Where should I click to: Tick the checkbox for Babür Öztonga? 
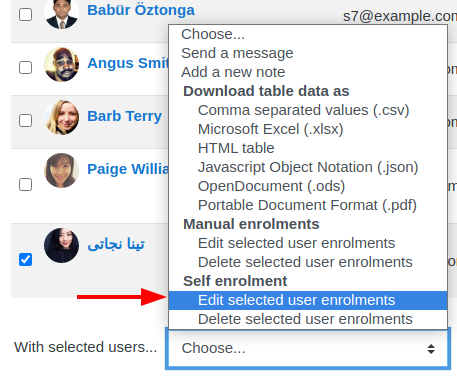point(25,15)
